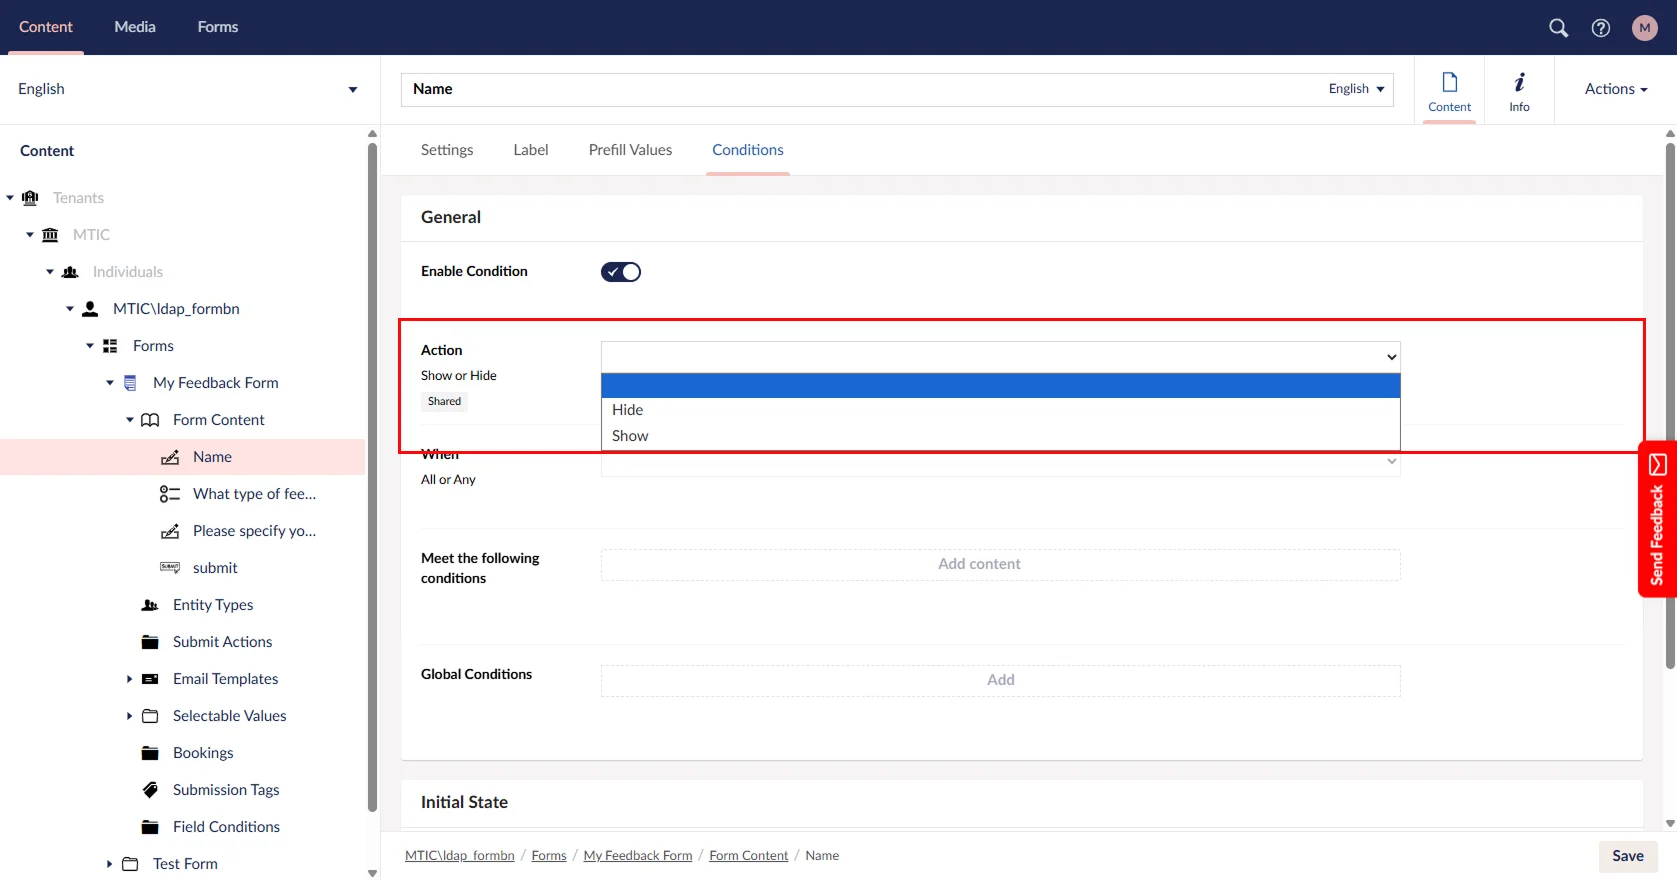Choose Show in the Action dropdown
The image size is (1677, 880).
pos(630,436)
